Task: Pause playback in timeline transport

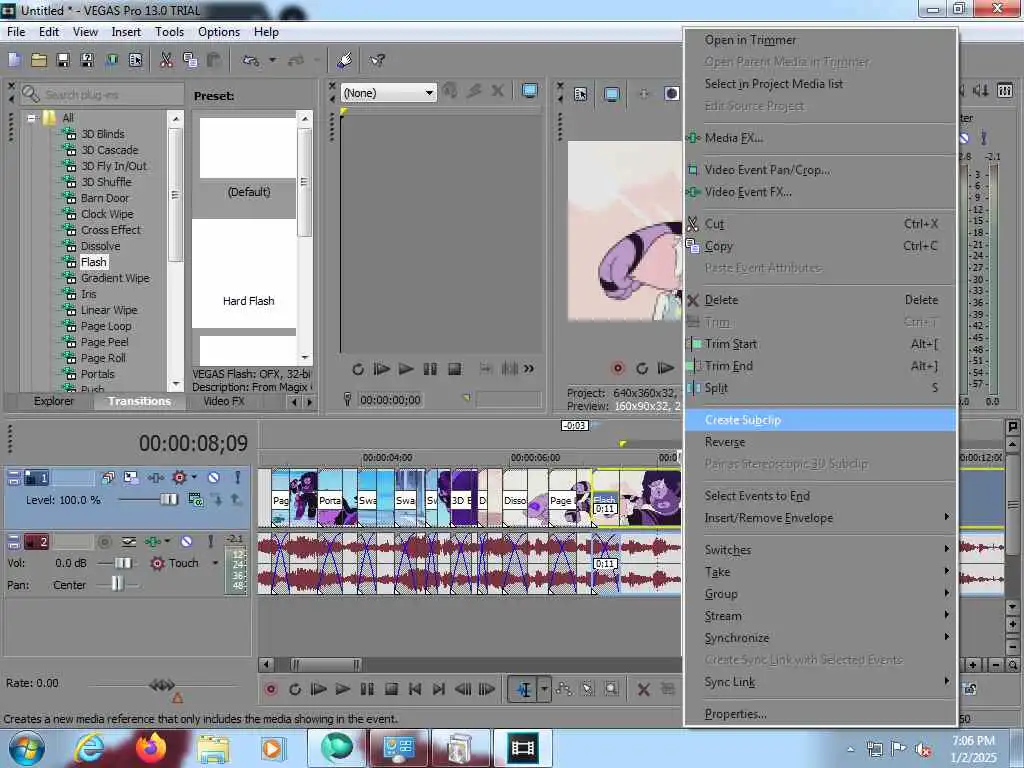Action: [367, 689]
